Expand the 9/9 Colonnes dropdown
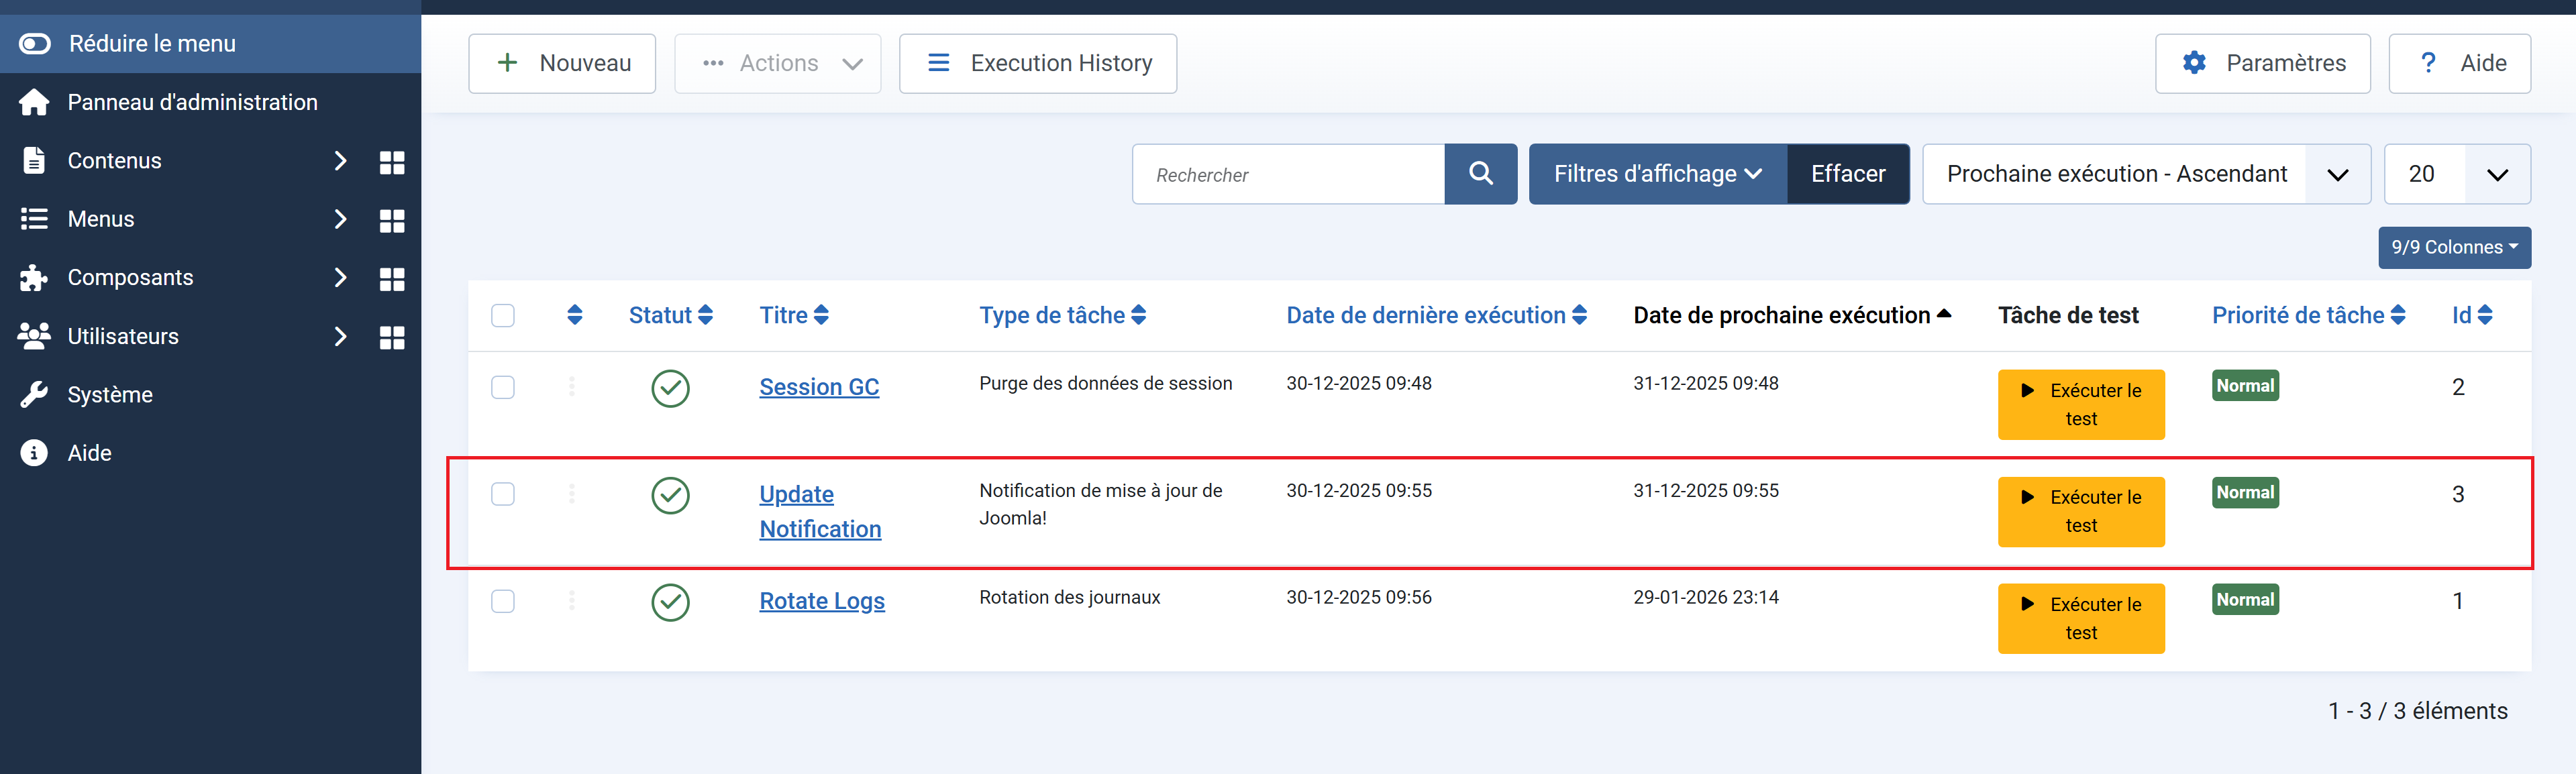The image size is (2576, 774). coord(2453,247)
